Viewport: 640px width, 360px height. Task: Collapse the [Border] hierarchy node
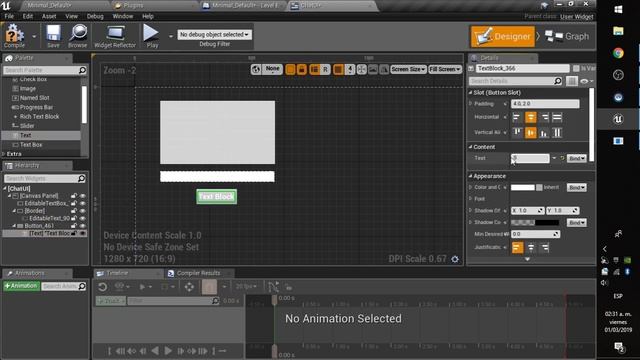click(14, 211)
